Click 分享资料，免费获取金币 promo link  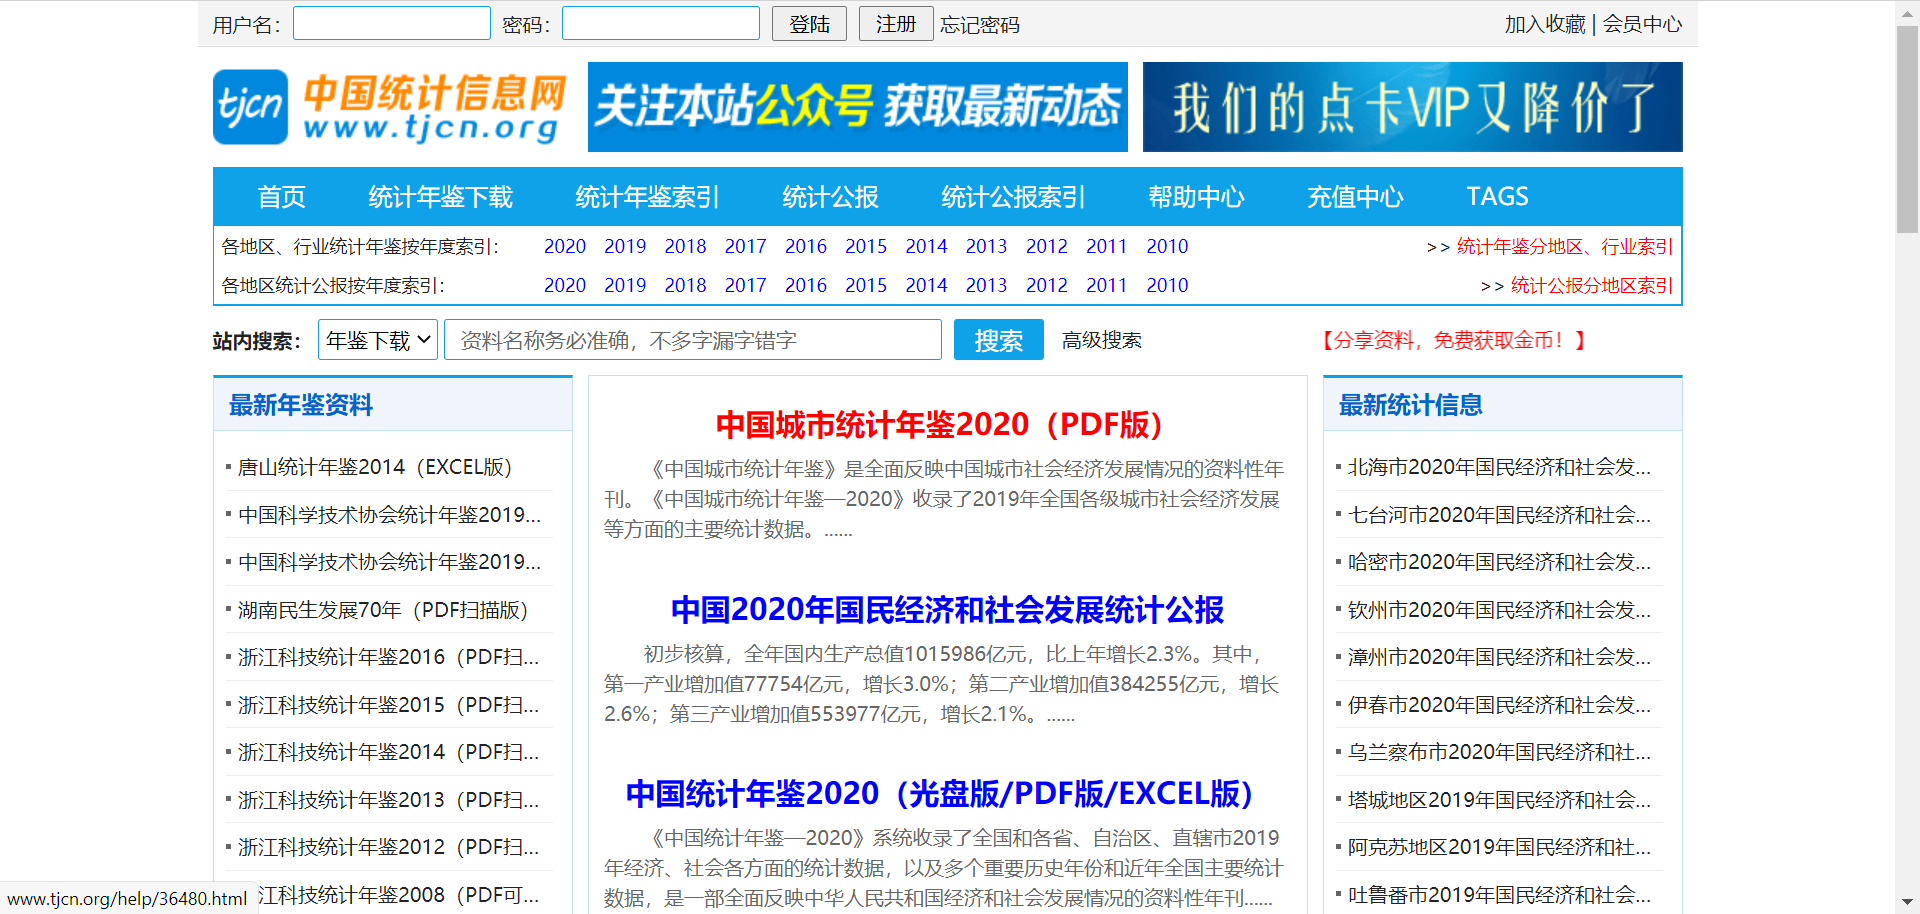1453,341
